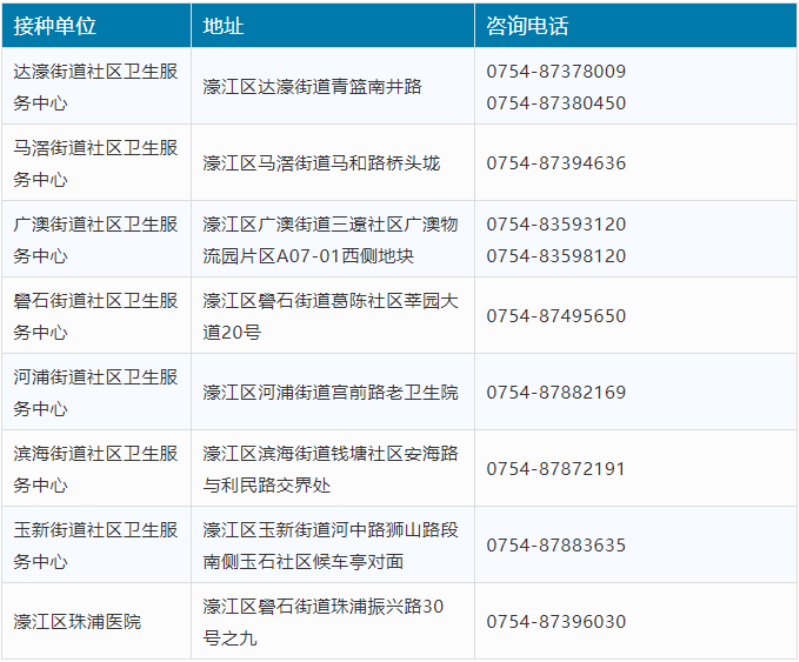
Task: Click the 地址 column header
Action: [223, 26]
